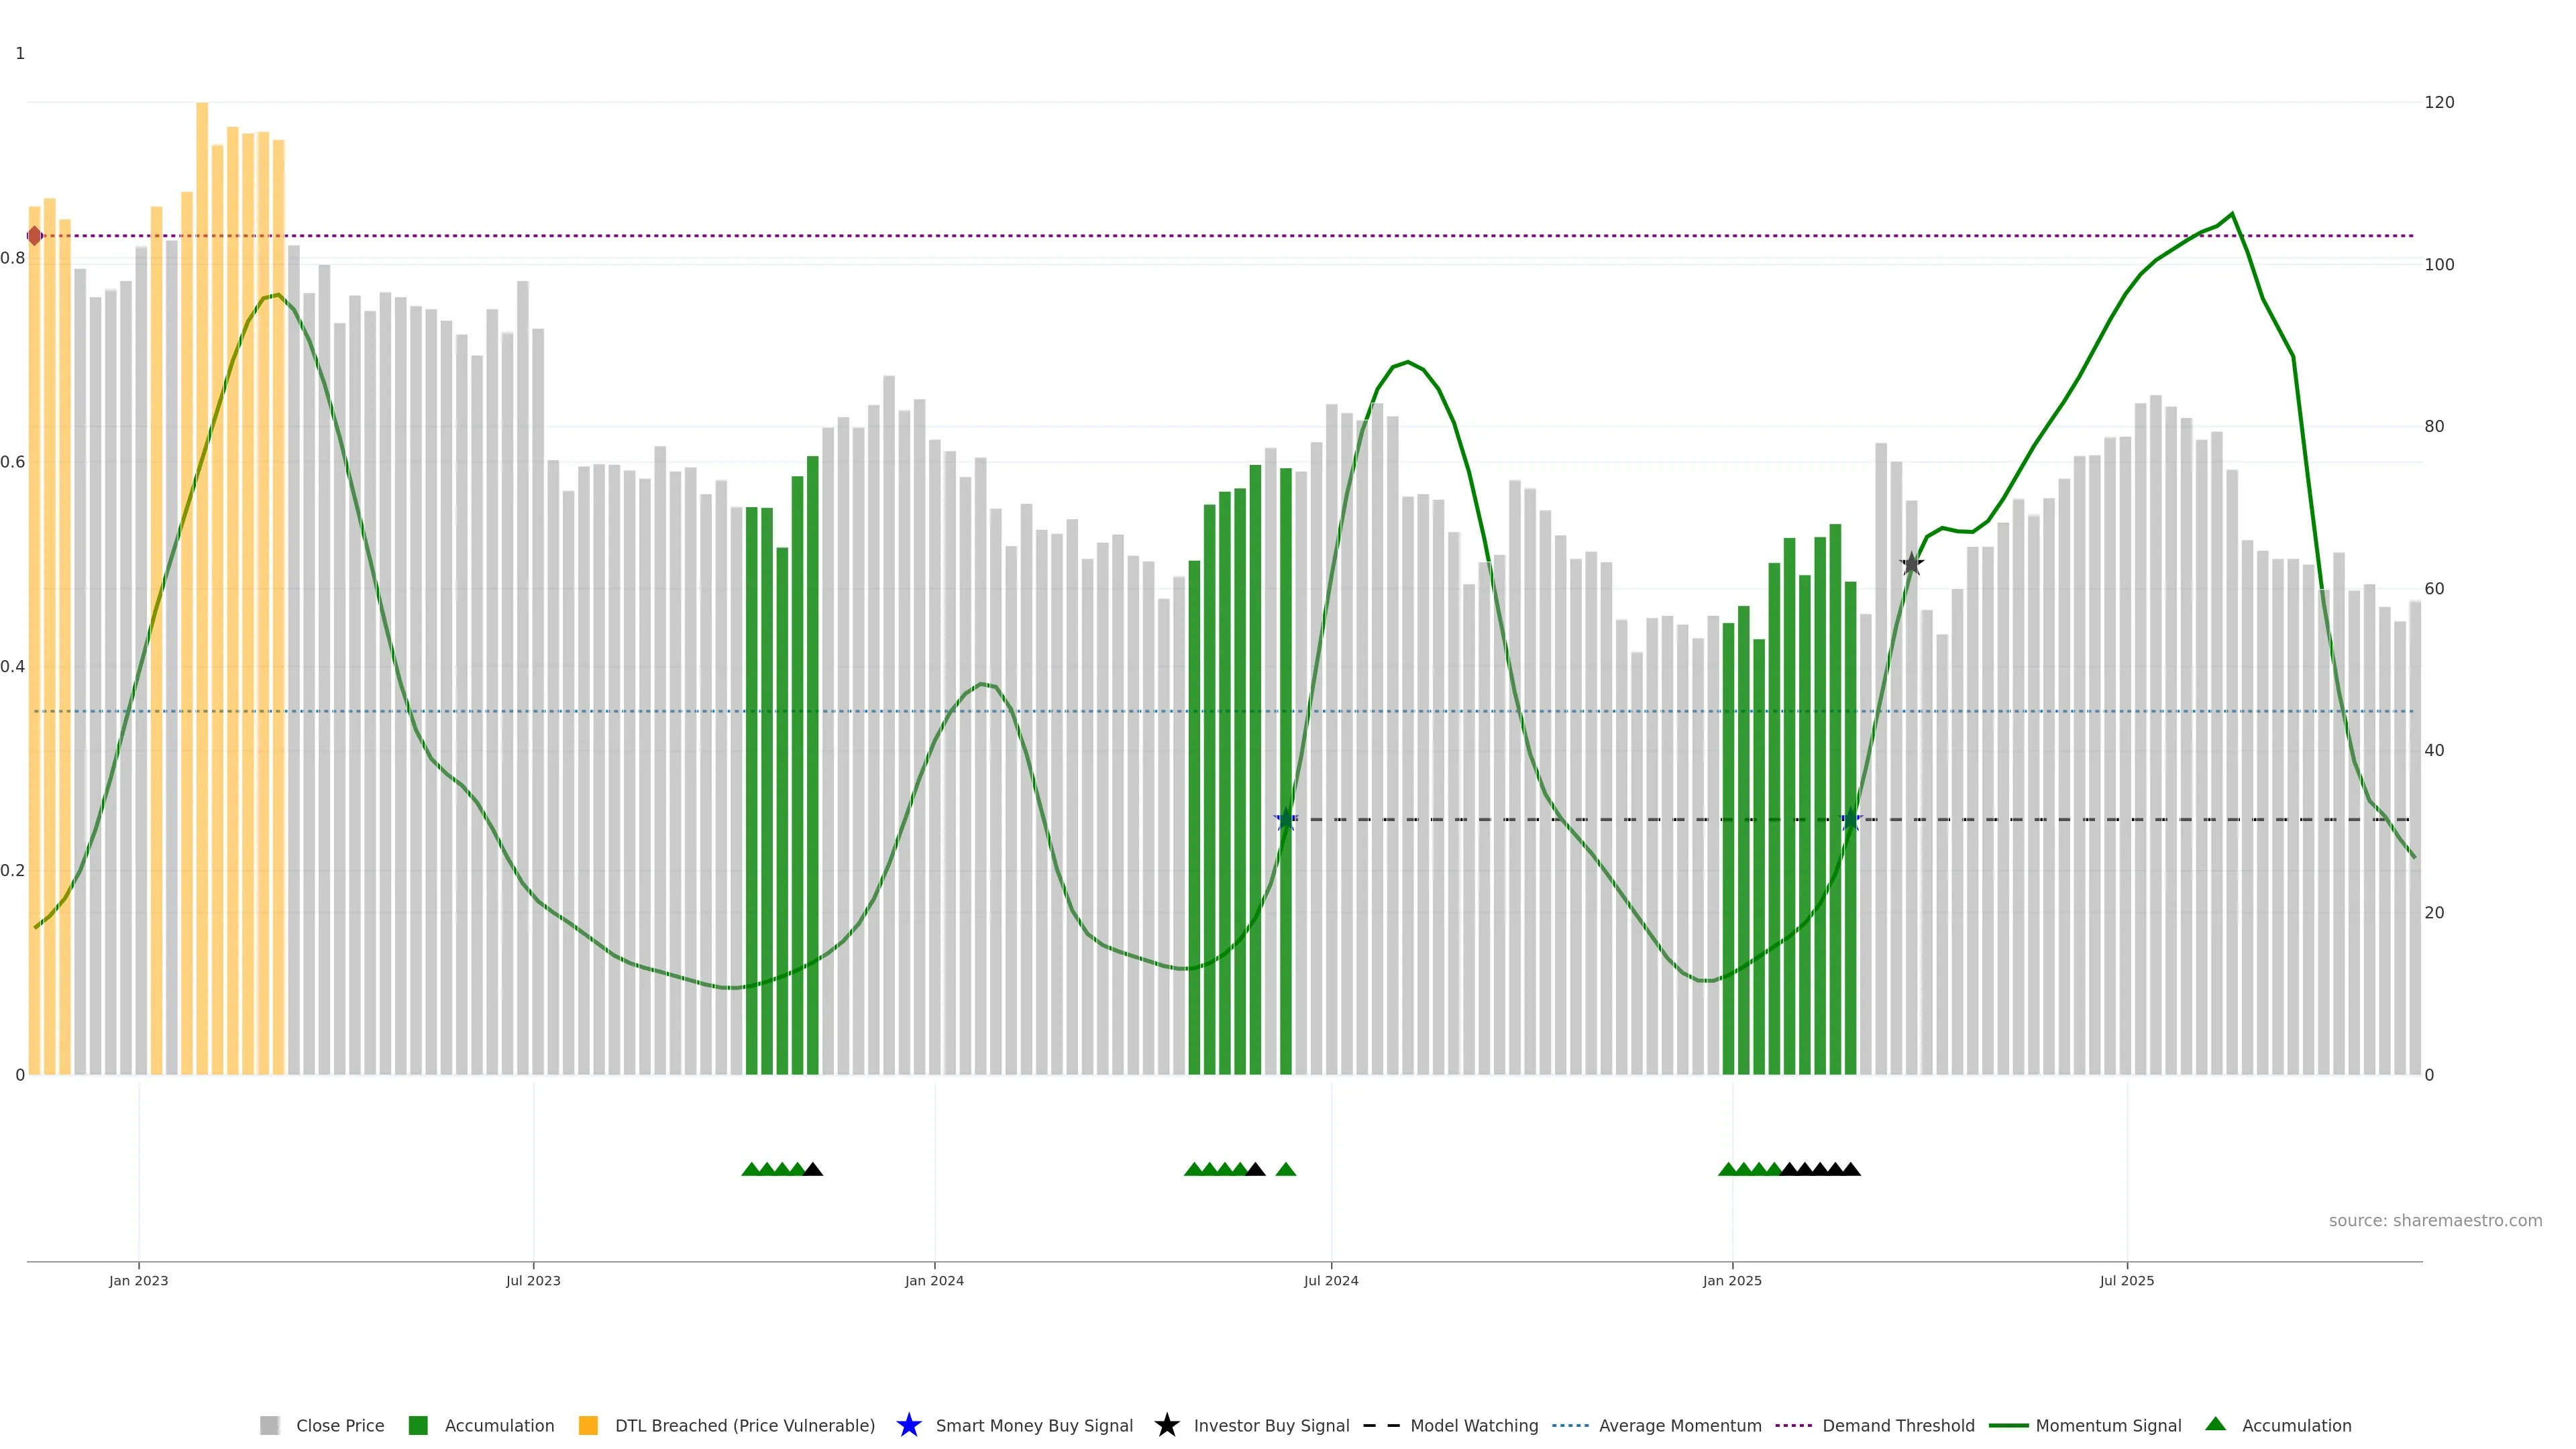The width and height of the screenshot is (2576, 1449).
Task: Click the blue Smart Money Buy Signal star in legend
Action: pyautogui.click(x=908, y=1425)
